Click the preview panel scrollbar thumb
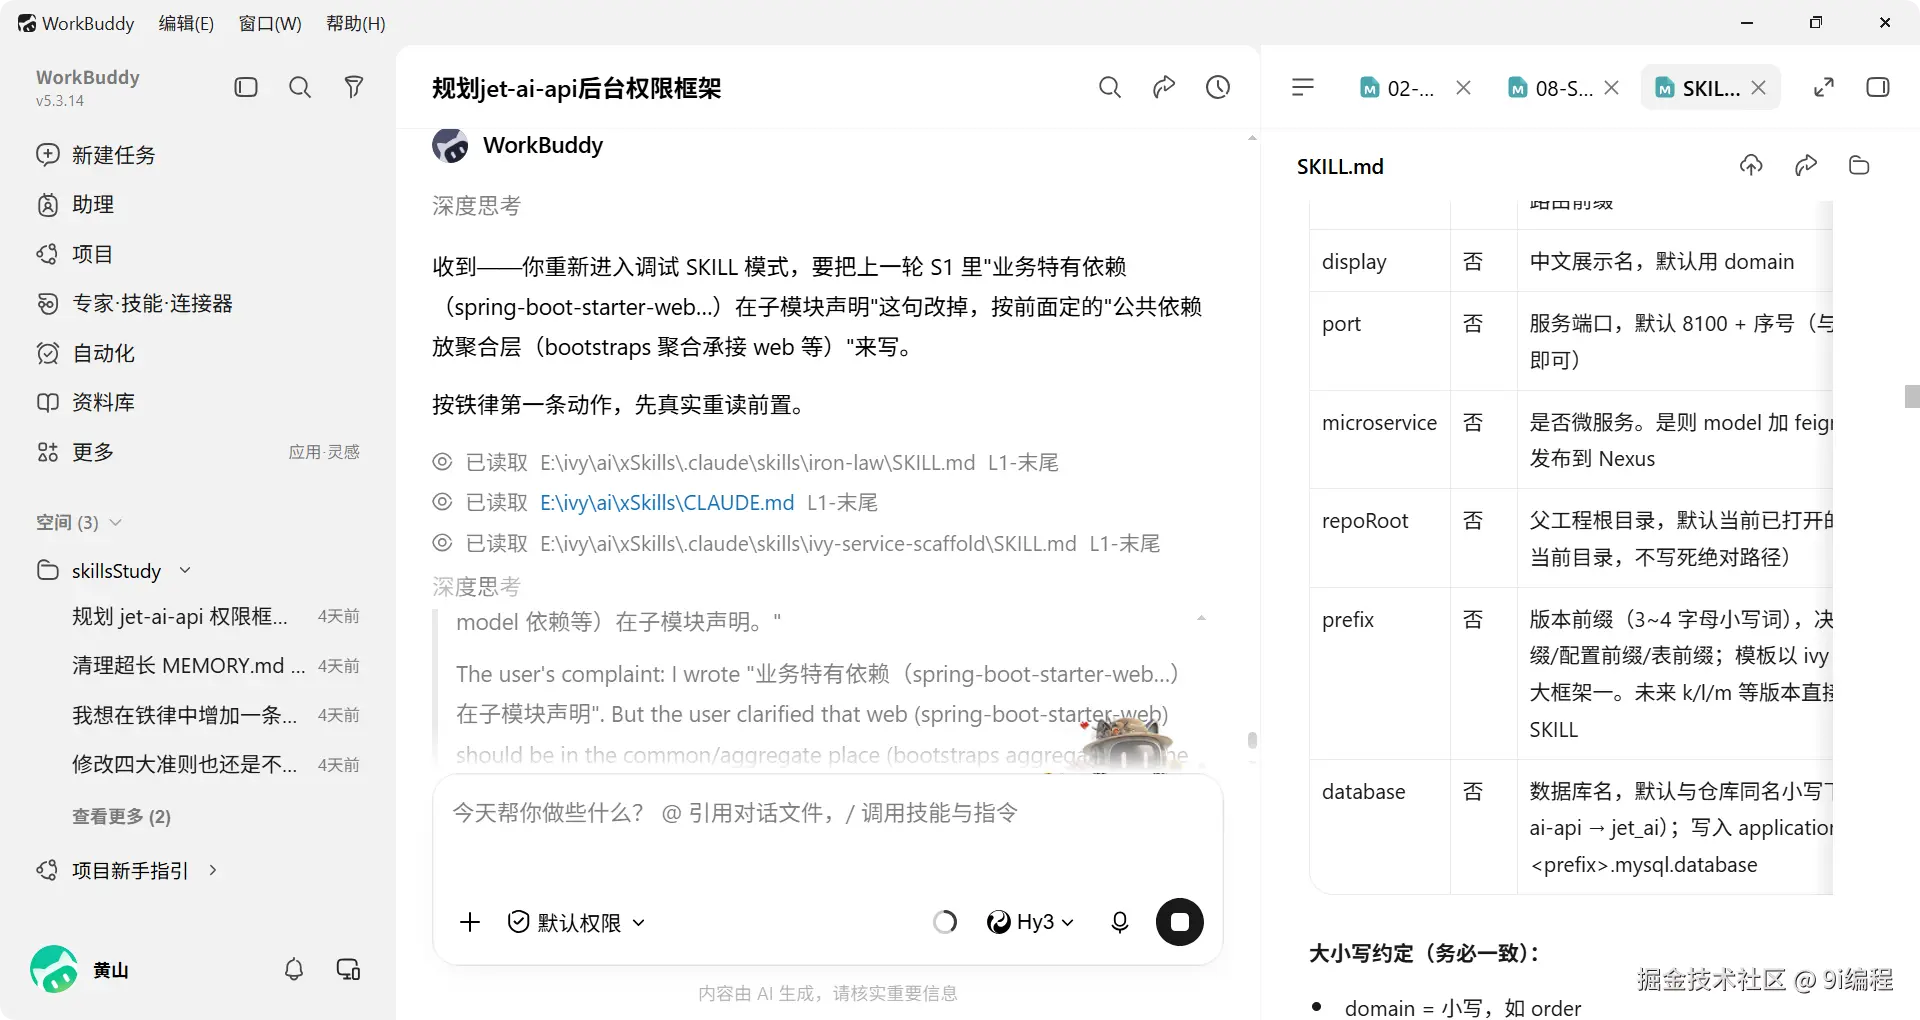The height and width of the screenshot is (1020, 1920). coord(1912,396)
